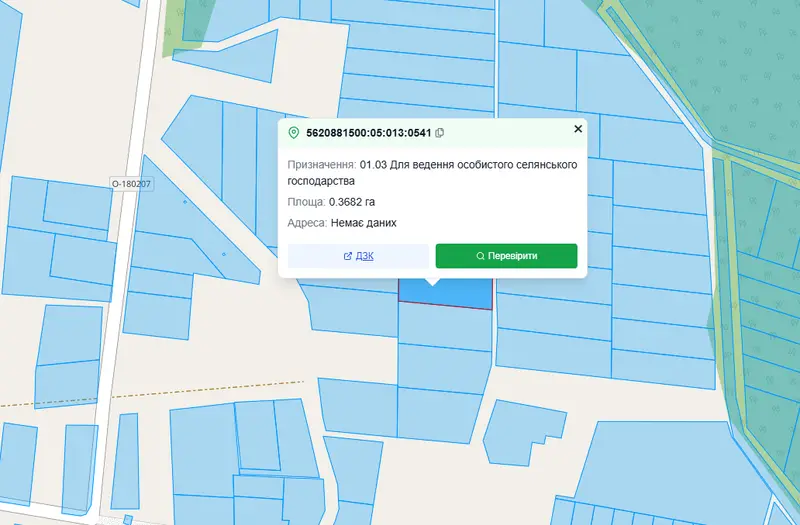Viewport: 800px width, 525px height.
Task: Copy the cadastral number with the copy icon
Action: (439, 133)
